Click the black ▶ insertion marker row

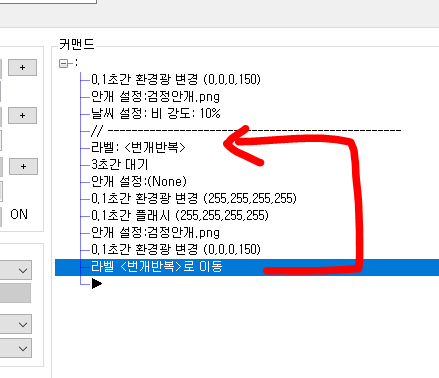(97, 284)
